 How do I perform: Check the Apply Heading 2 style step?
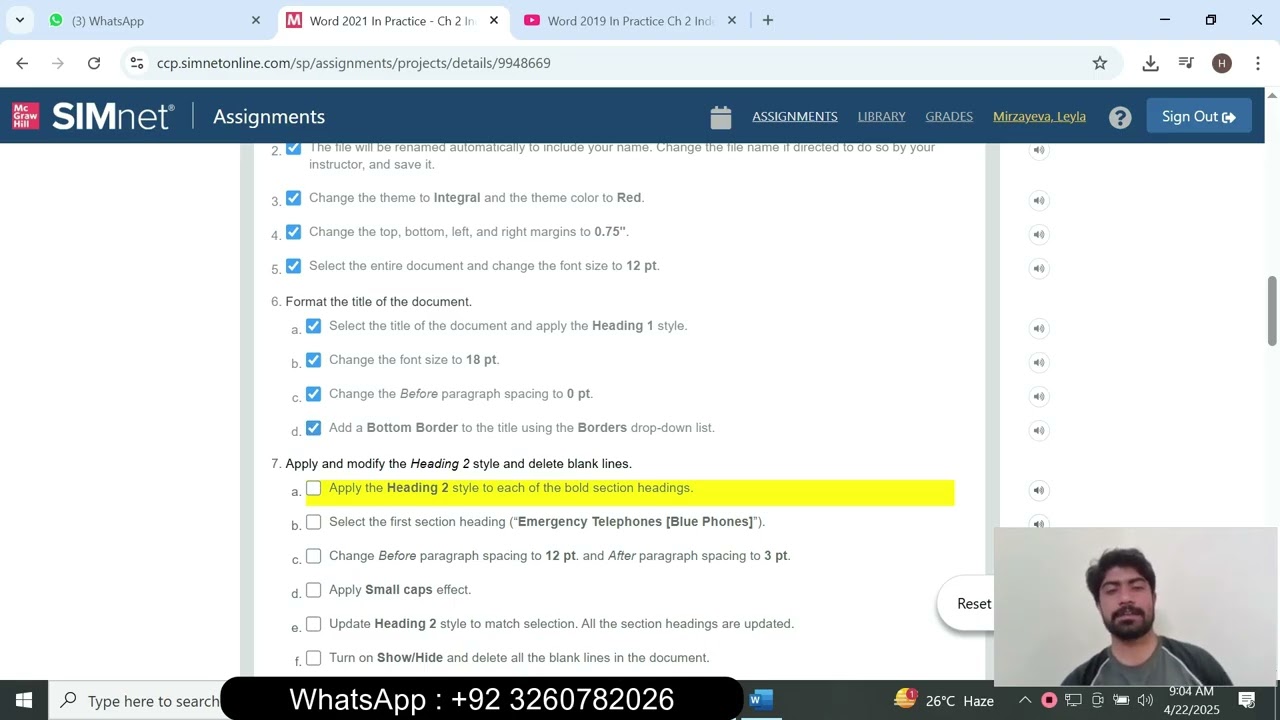click(313, 488)
